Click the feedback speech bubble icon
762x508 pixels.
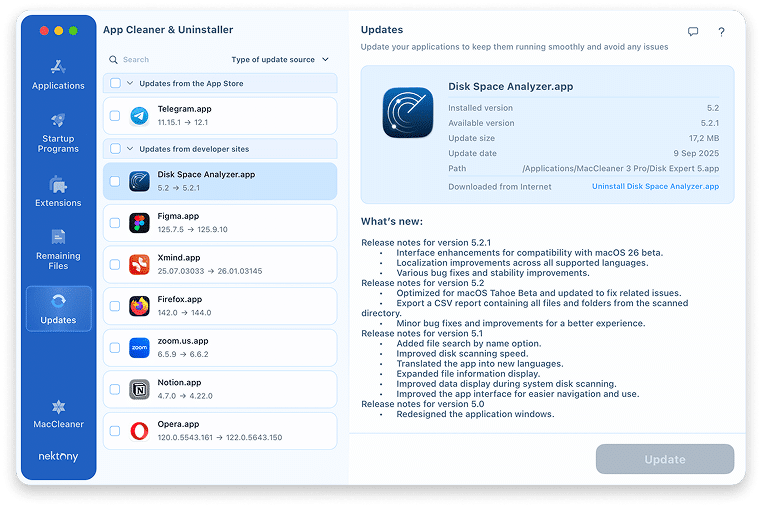693,32
